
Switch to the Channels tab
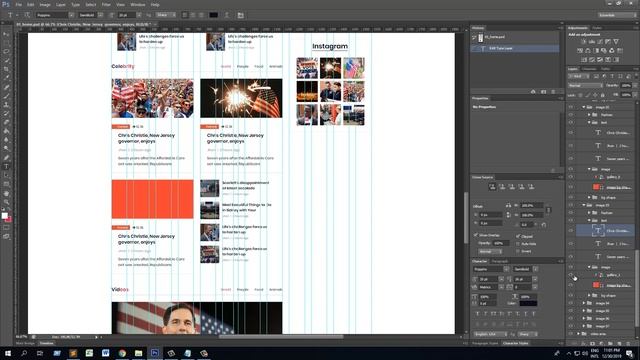[x=589, y=69]
